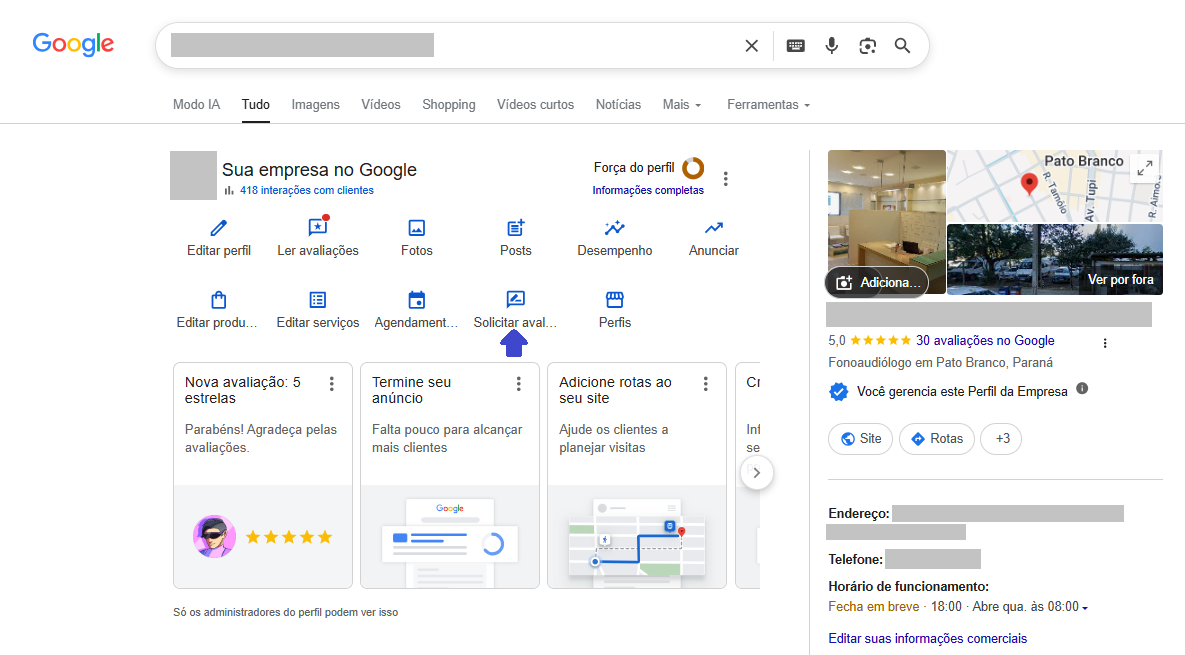The width and height of the screenshot is (1185, 655).
Task: Open Editar produtos bag icon
Action: point(218,299)
